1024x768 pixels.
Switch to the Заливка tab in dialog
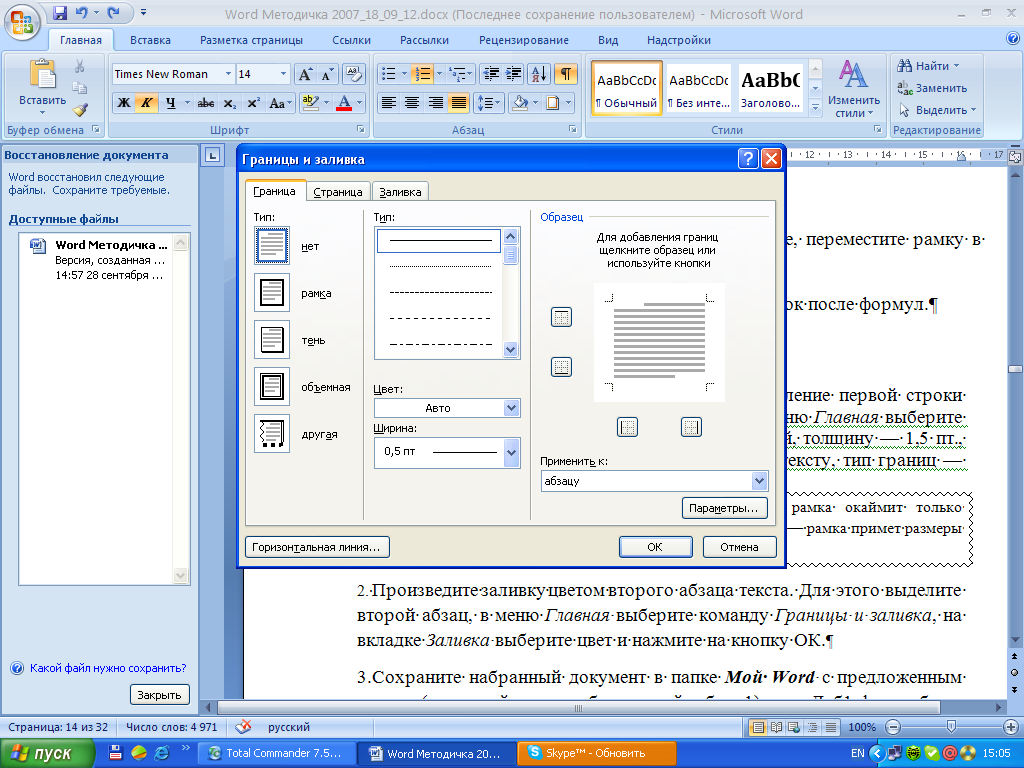click(x=400, y=192)
